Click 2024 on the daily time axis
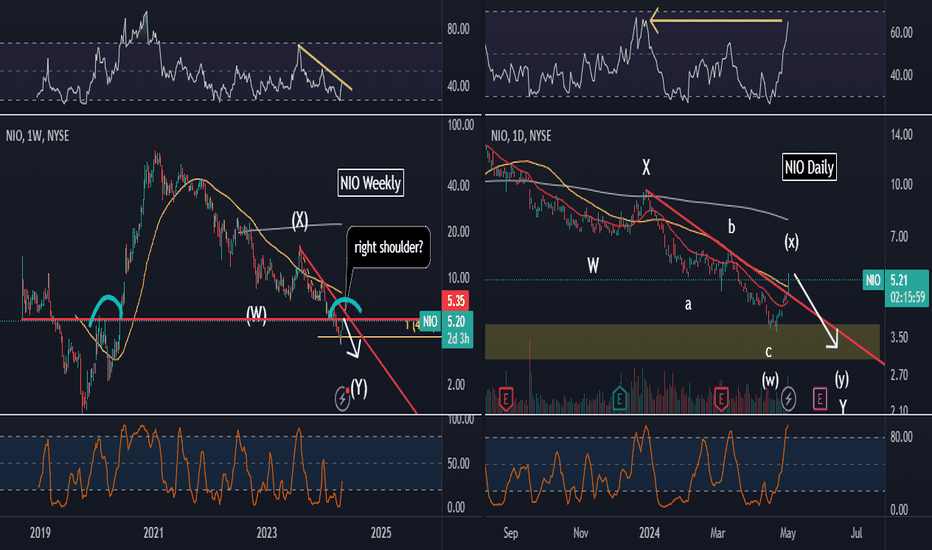The image size is (932, 550). 650,533
